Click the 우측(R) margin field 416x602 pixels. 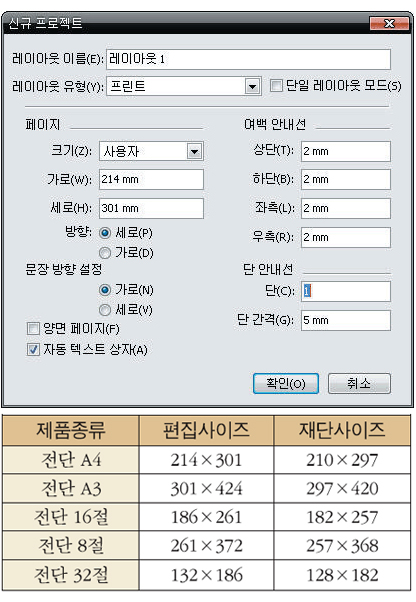coord(346,237)
